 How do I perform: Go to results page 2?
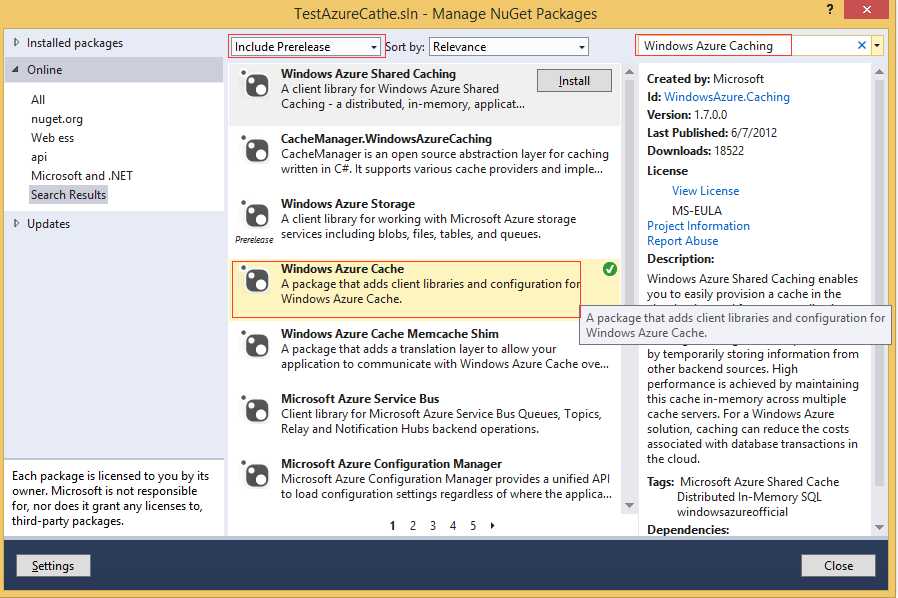tap(412, 525)
